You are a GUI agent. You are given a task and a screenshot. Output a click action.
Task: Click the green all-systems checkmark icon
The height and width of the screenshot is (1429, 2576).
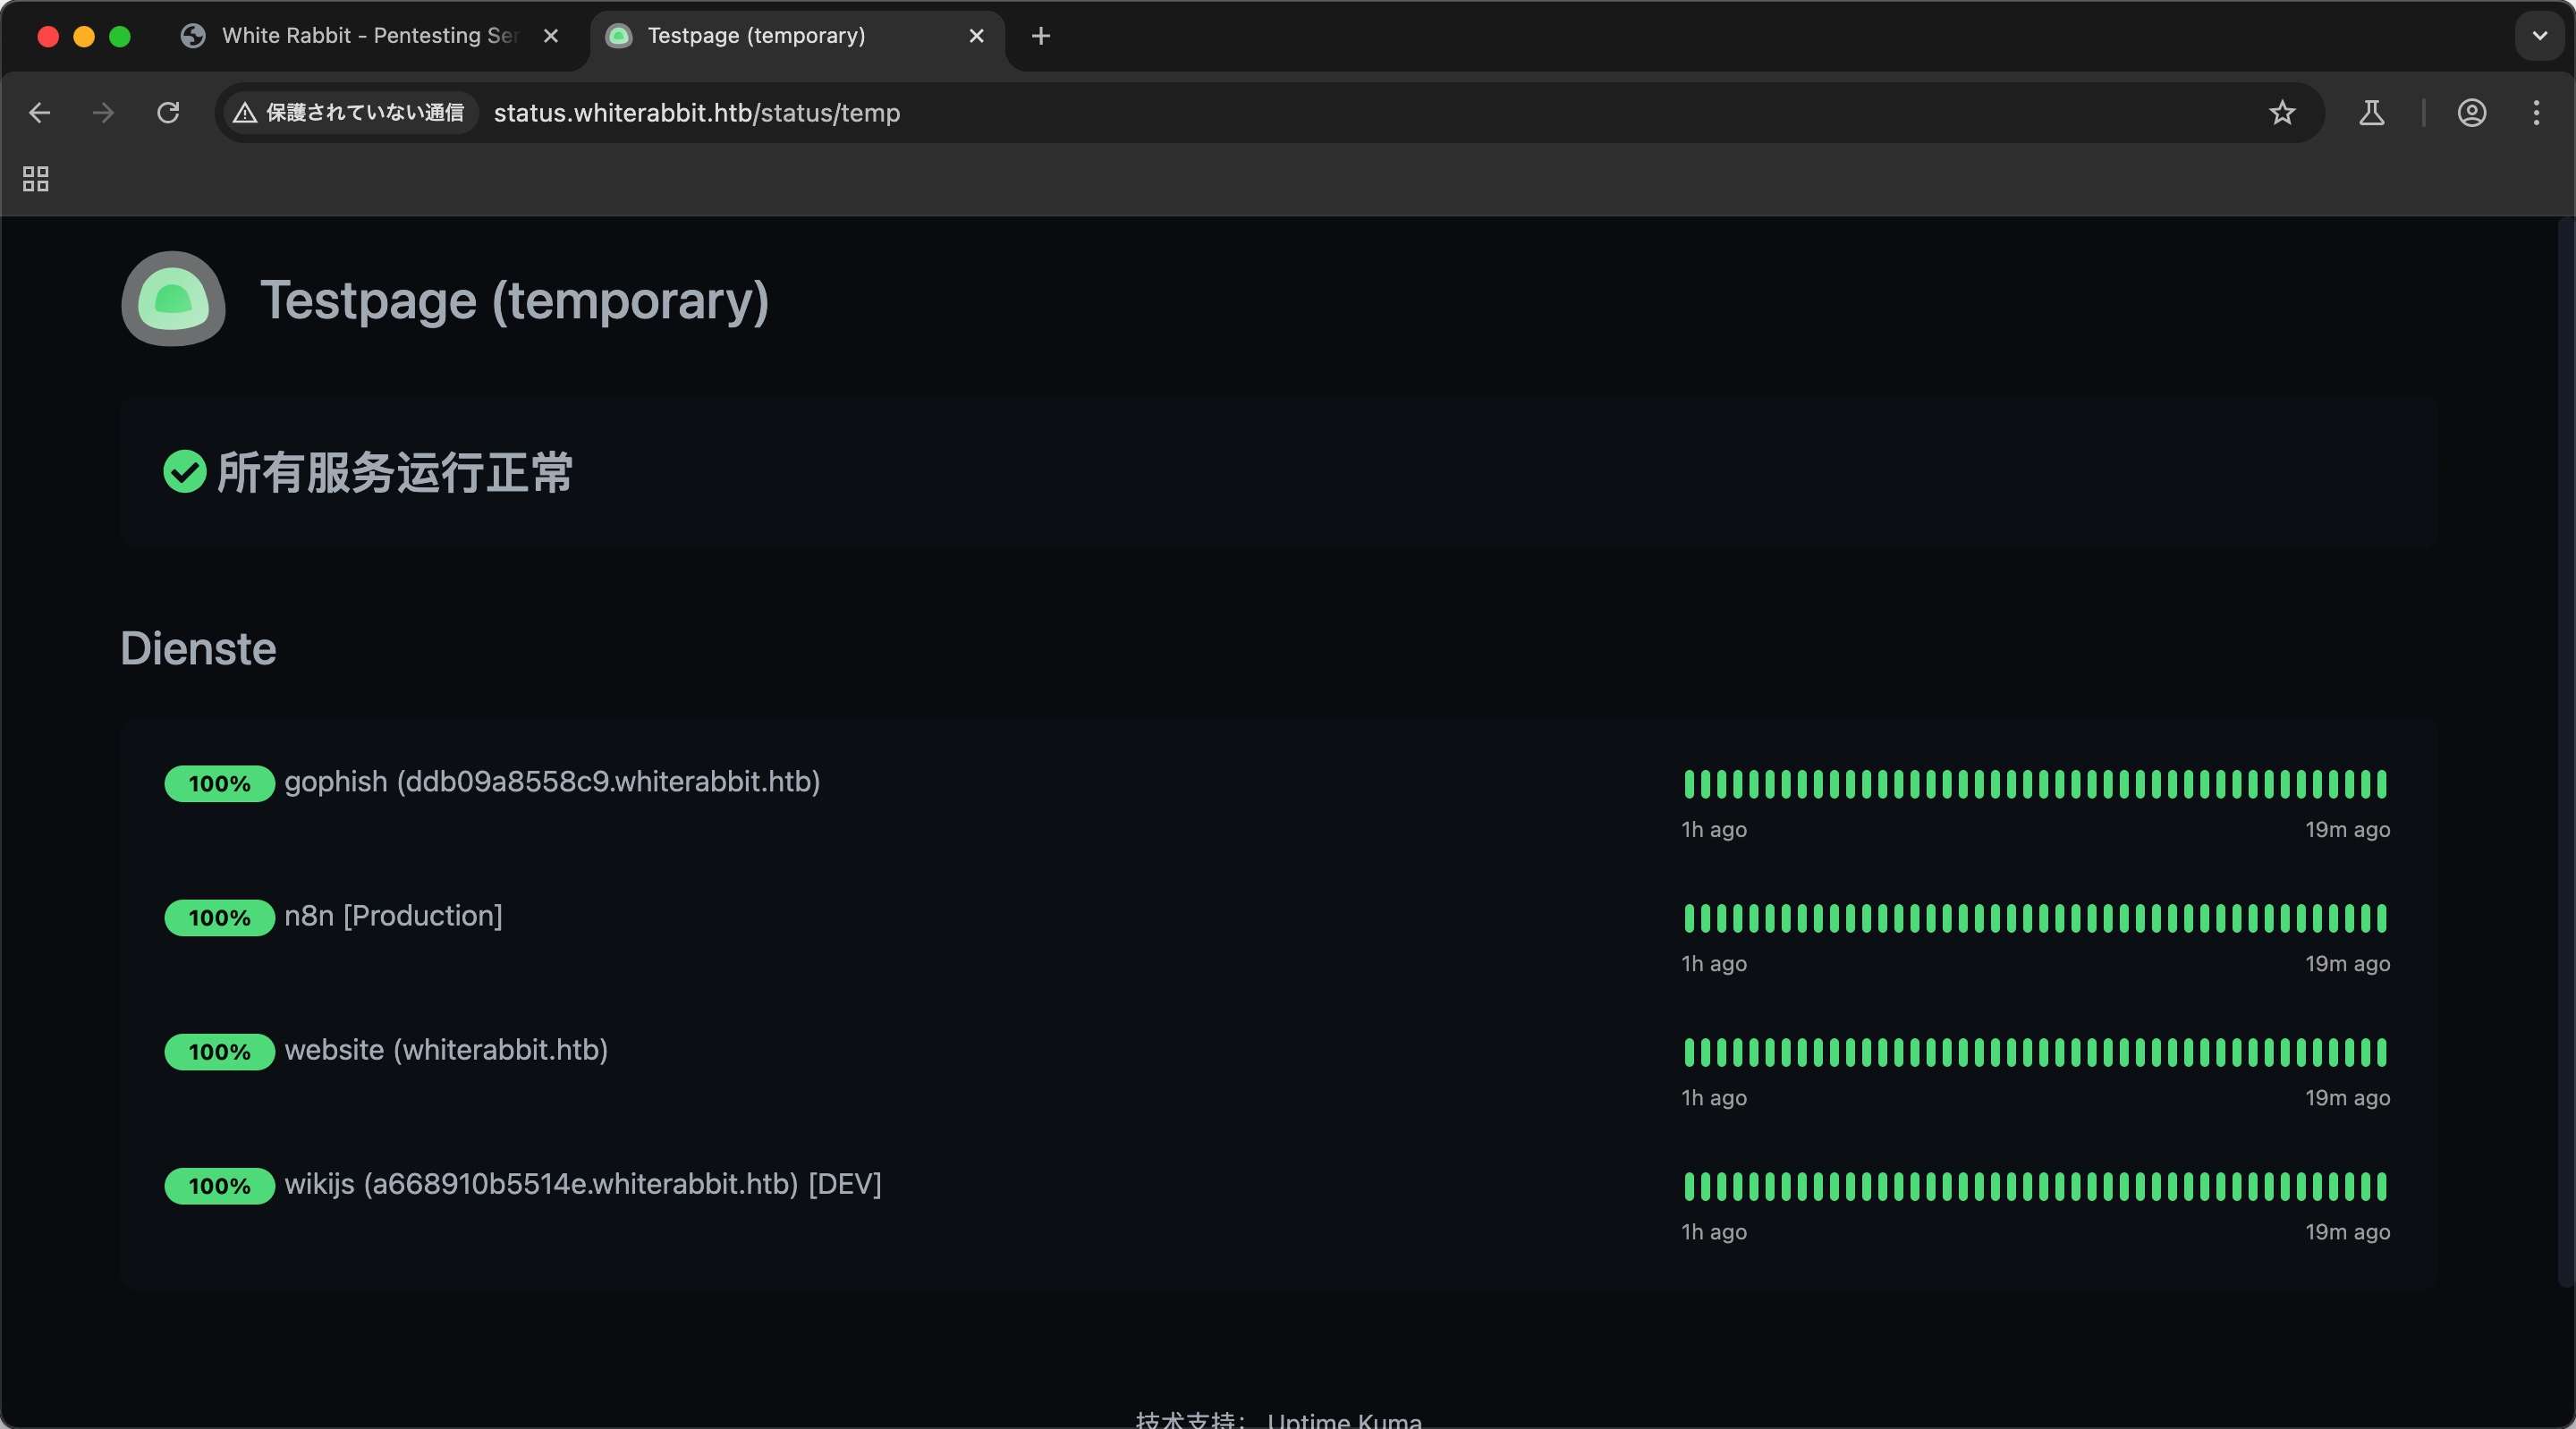pyautogui.click(x=185, y=472)
